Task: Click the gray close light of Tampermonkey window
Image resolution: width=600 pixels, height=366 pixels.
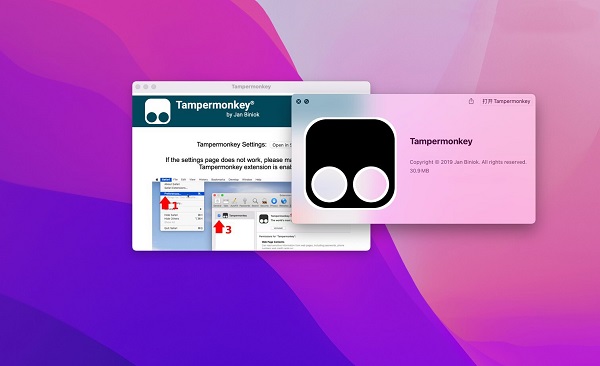Action: (x=138, y=87)
